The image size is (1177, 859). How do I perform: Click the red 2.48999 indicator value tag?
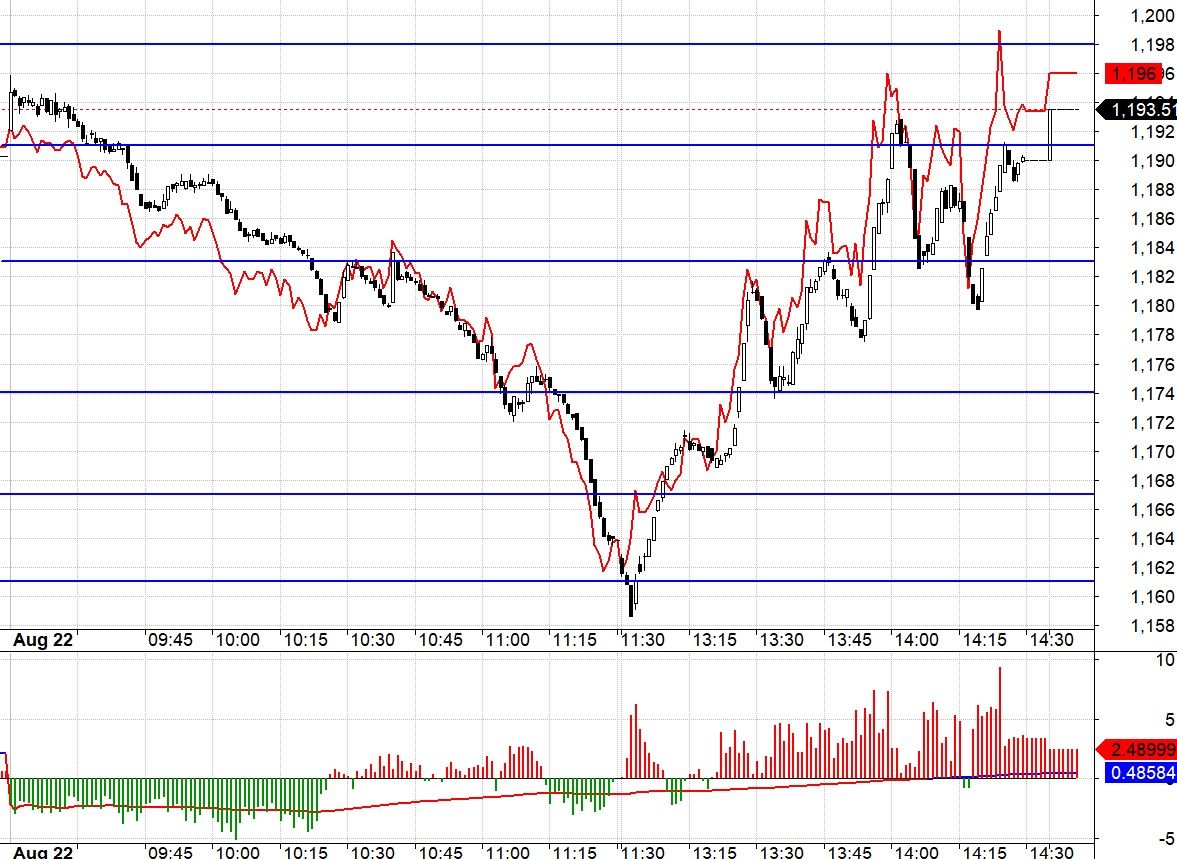pyautogui.click(x=1139, y=750)
